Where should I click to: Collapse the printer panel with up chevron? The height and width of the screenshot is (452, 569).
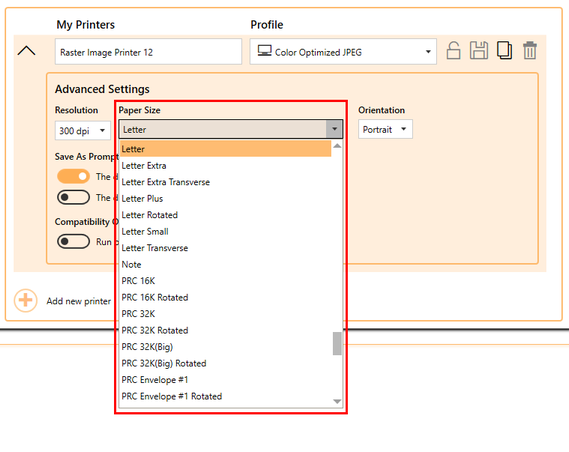pyautogui.click(x=26, y=50)
